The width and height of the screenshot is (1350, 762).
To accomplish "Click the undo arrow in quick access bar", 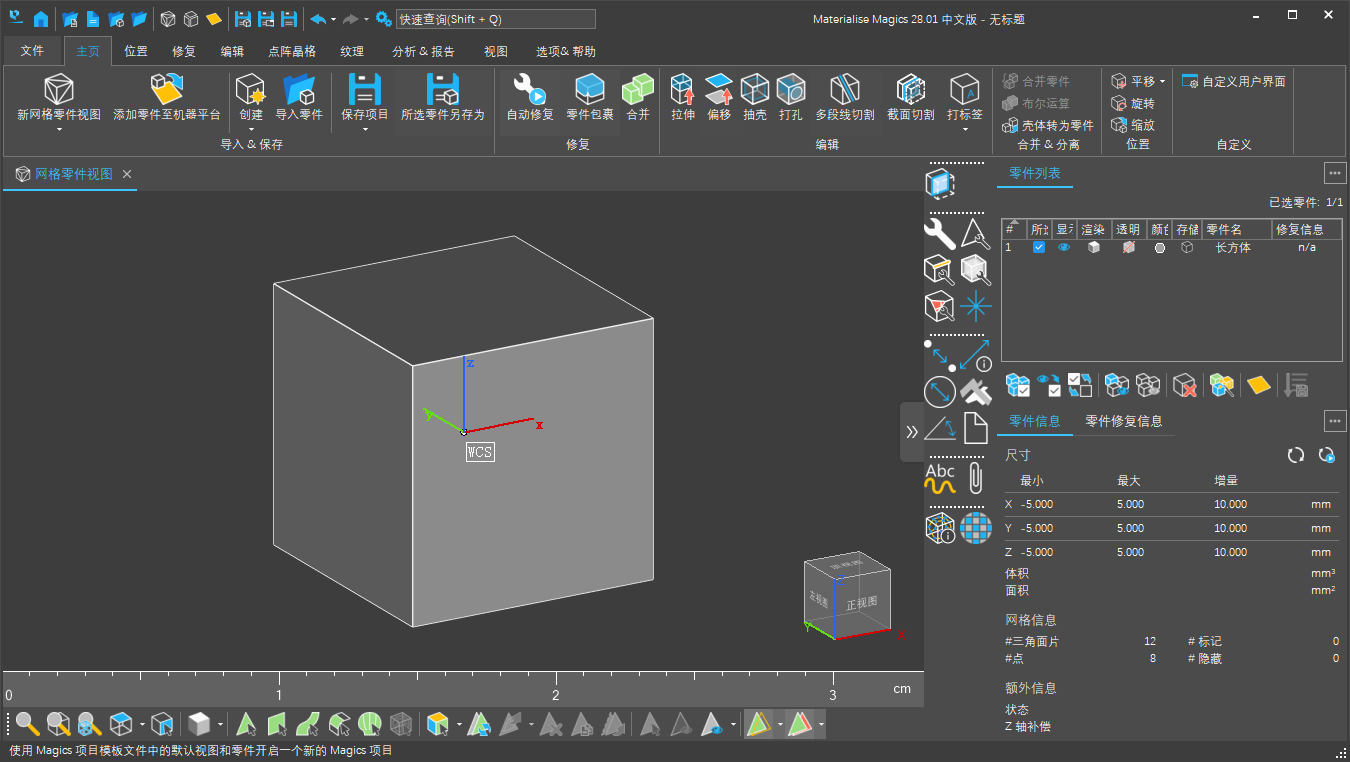I will [x=316, y=18].
